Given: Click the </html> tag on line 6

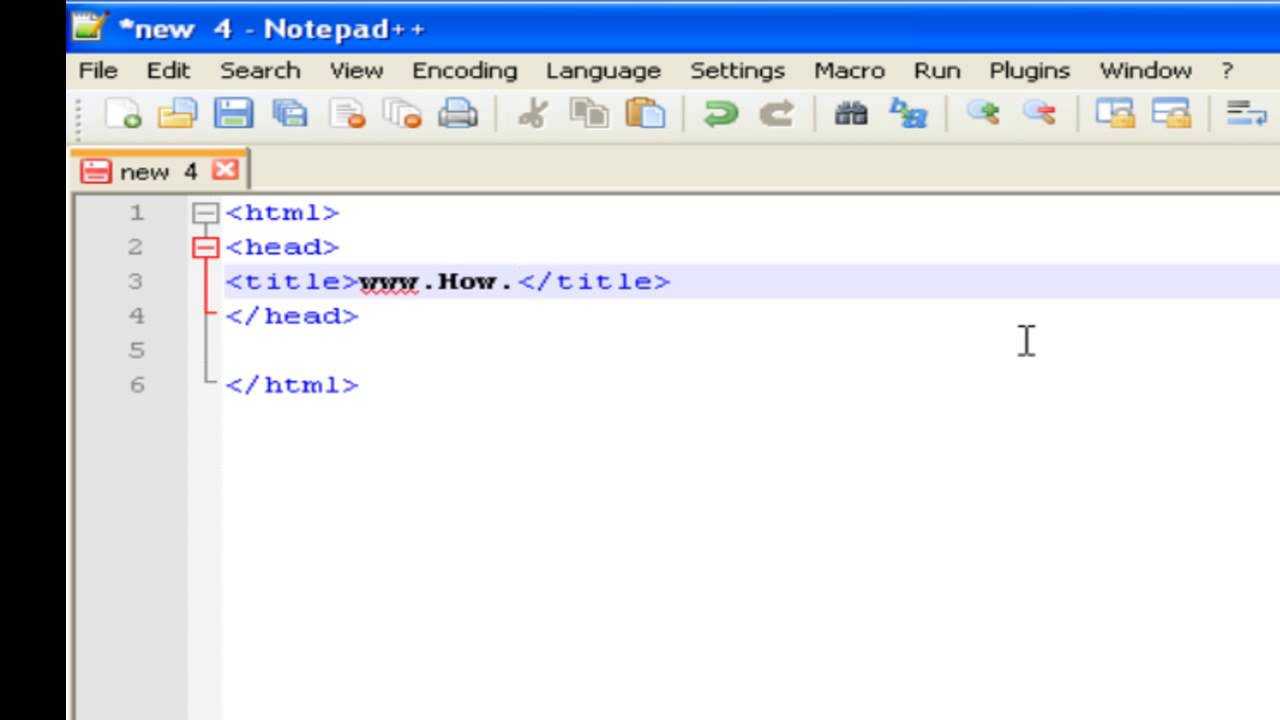Looking at the screenshot, I should 292,385.
